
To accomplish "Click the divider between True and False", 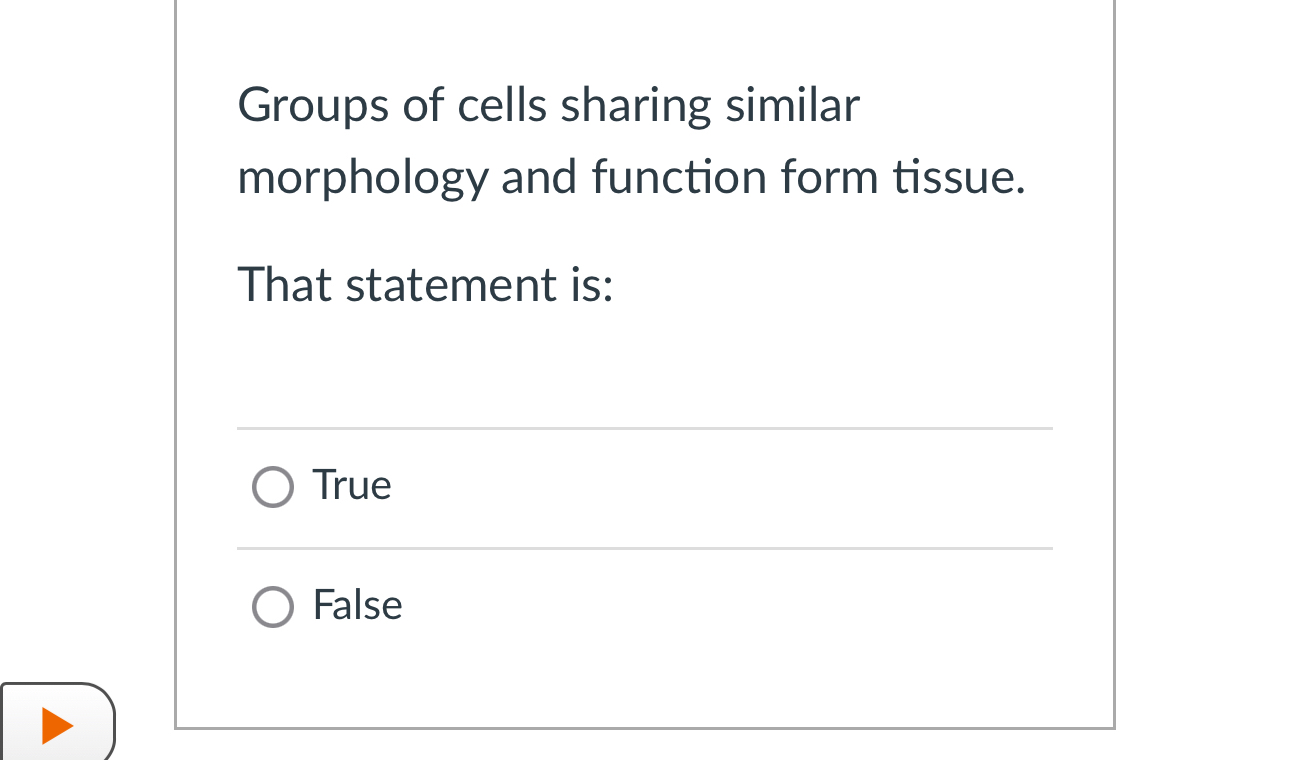I will pyautogui.click(x=645, y=548).
